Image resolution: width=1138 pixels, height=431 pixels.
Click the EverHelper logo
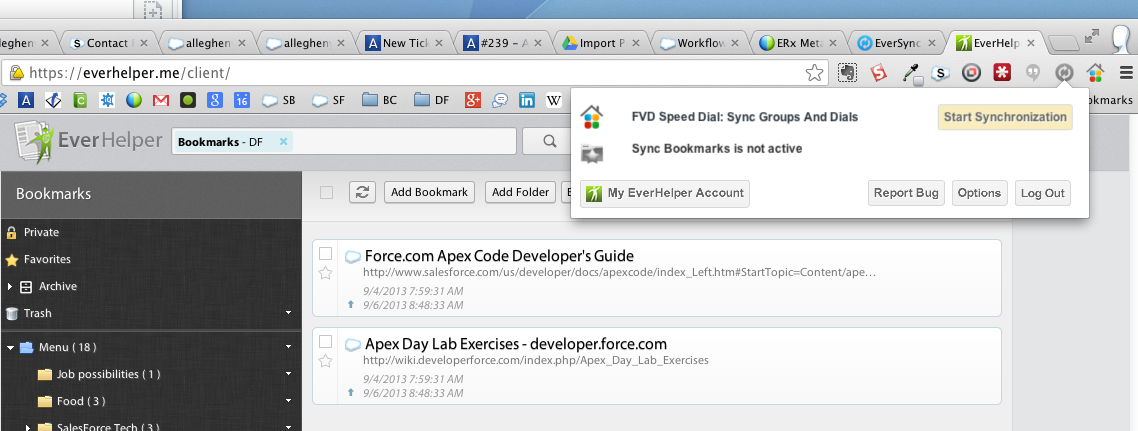pos(89,140)
